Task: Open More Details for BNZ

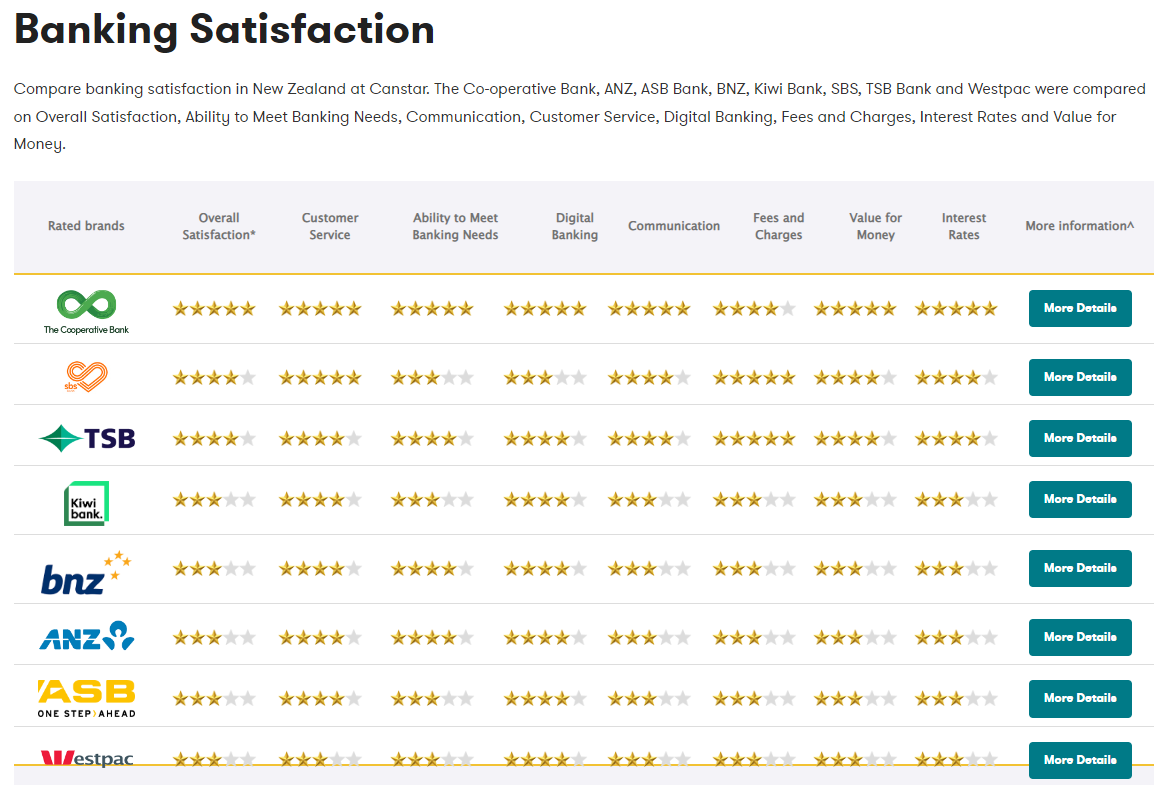Action: click(1080, 568)
